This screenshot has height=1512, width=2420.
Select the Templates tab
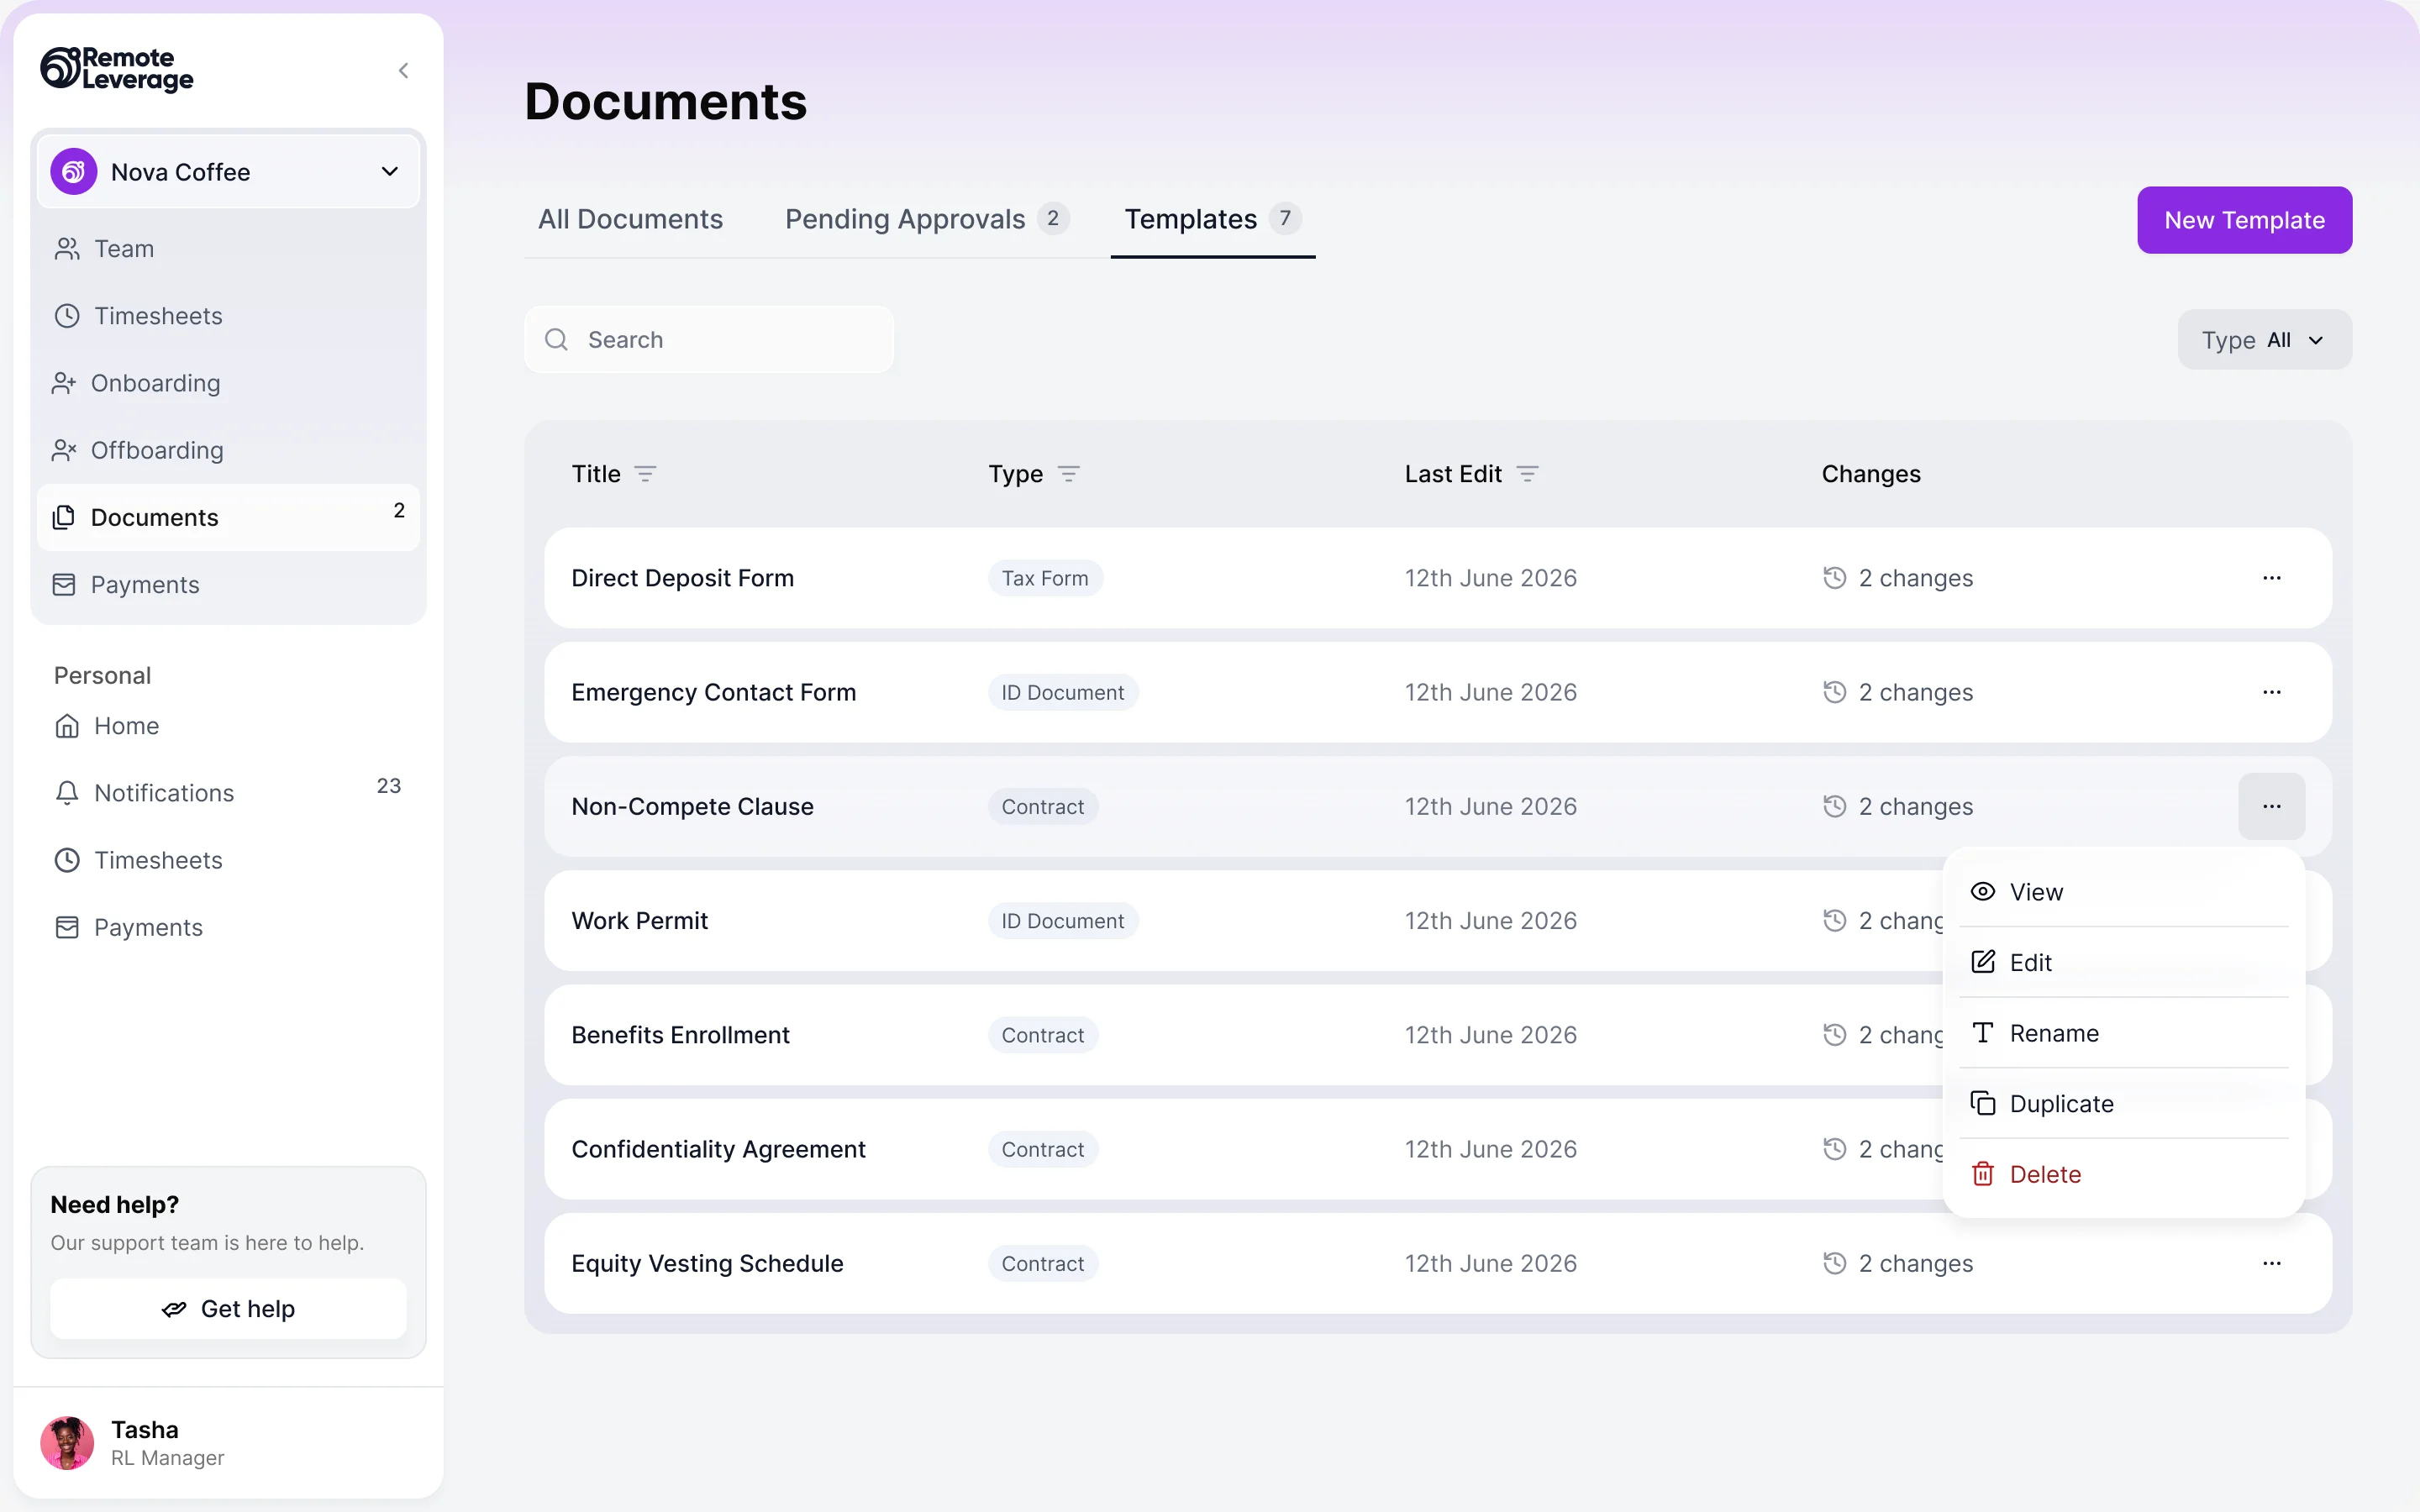coord(1212,219)
